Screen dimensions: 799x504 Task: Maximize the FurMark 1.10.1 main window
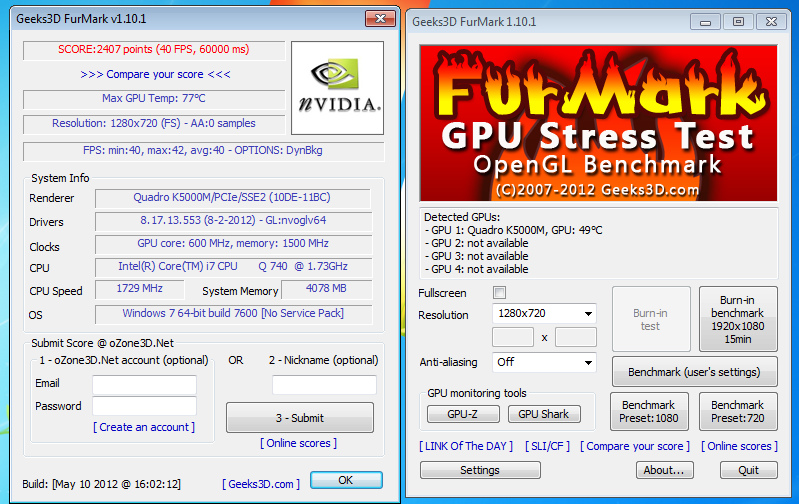point(738,22)
